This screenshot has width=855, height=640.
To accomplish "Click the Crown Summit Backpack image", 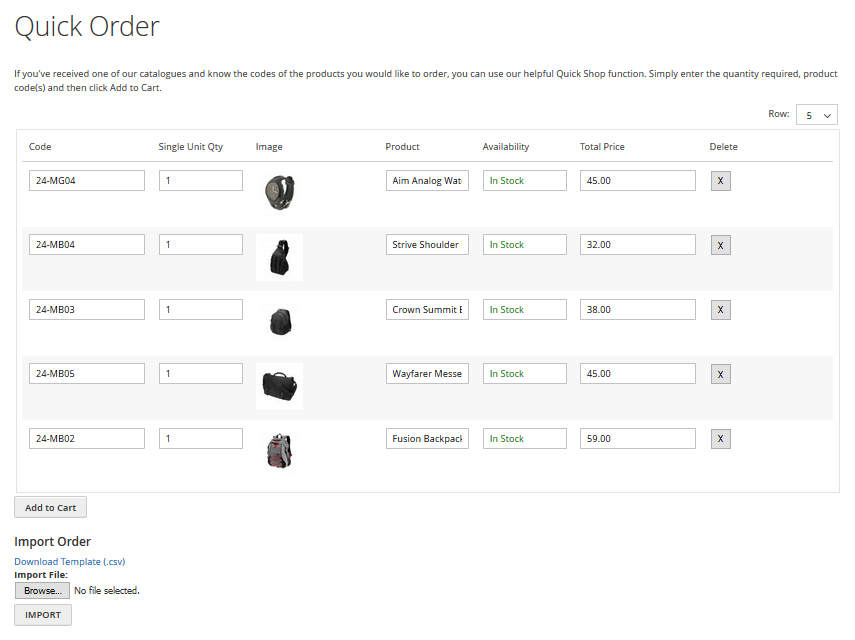I will click(x=279, y=321).
